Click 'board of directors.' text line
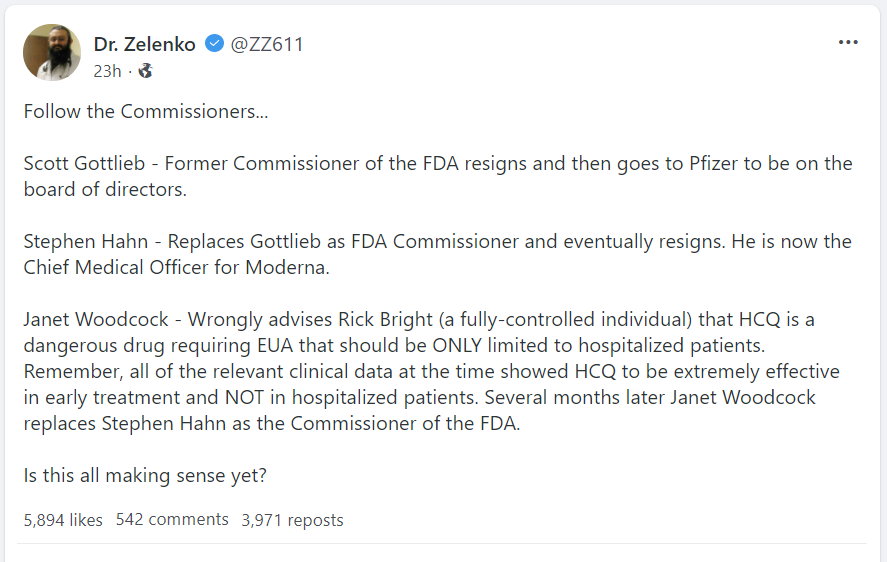This screenshot has width=887, height=562. [105, 189]
